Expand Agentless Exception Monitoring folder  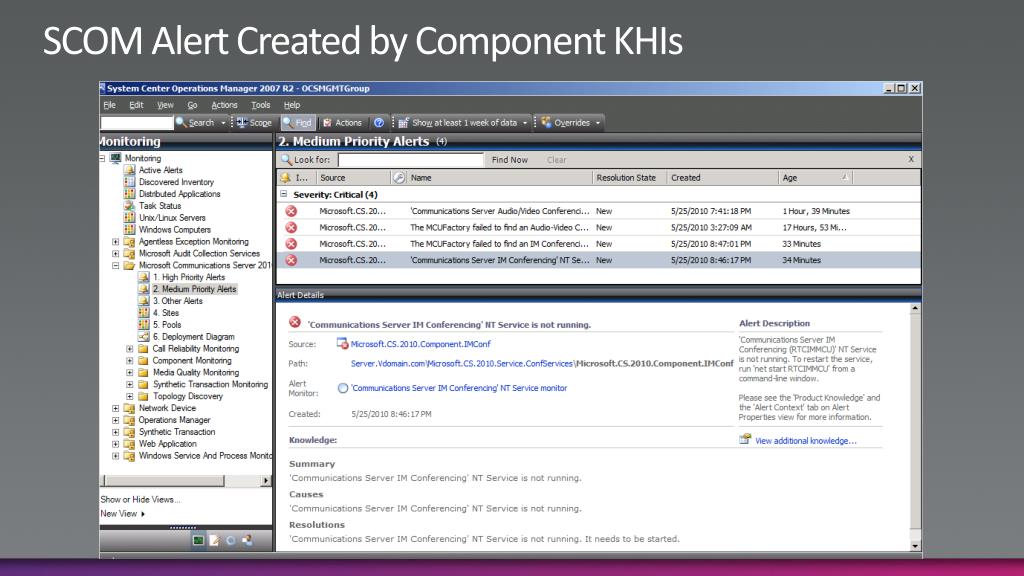tap(116, 242)
